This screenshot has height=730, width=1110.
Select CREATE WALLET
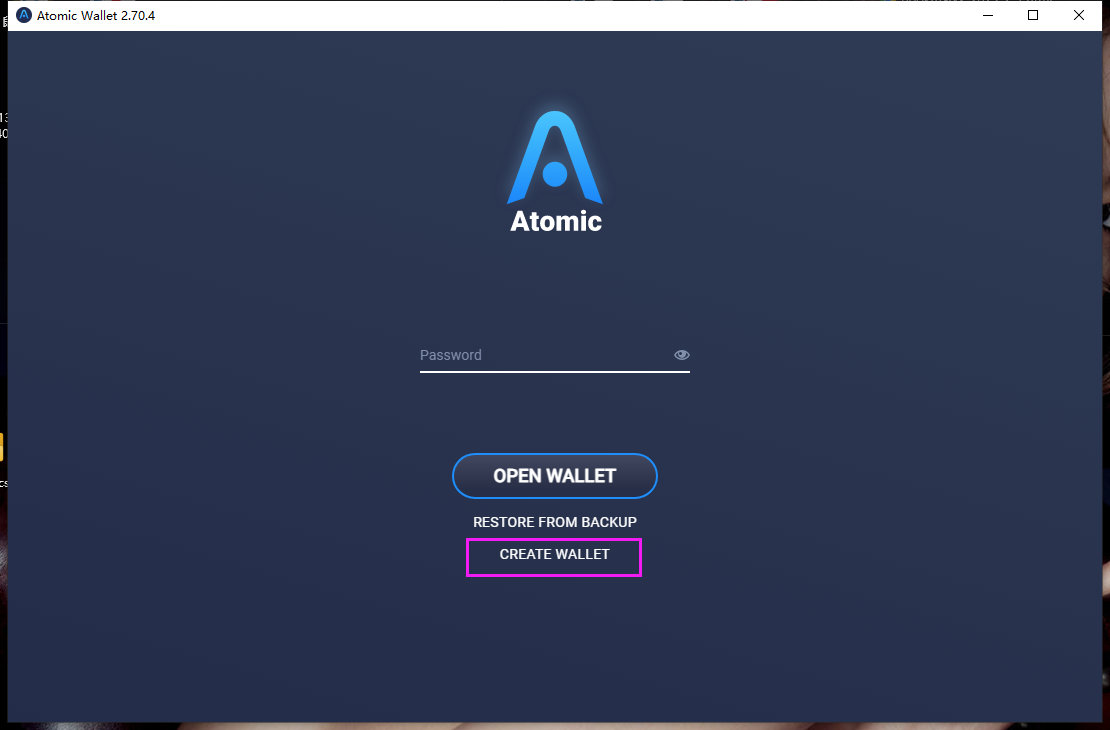pos(554,554)
